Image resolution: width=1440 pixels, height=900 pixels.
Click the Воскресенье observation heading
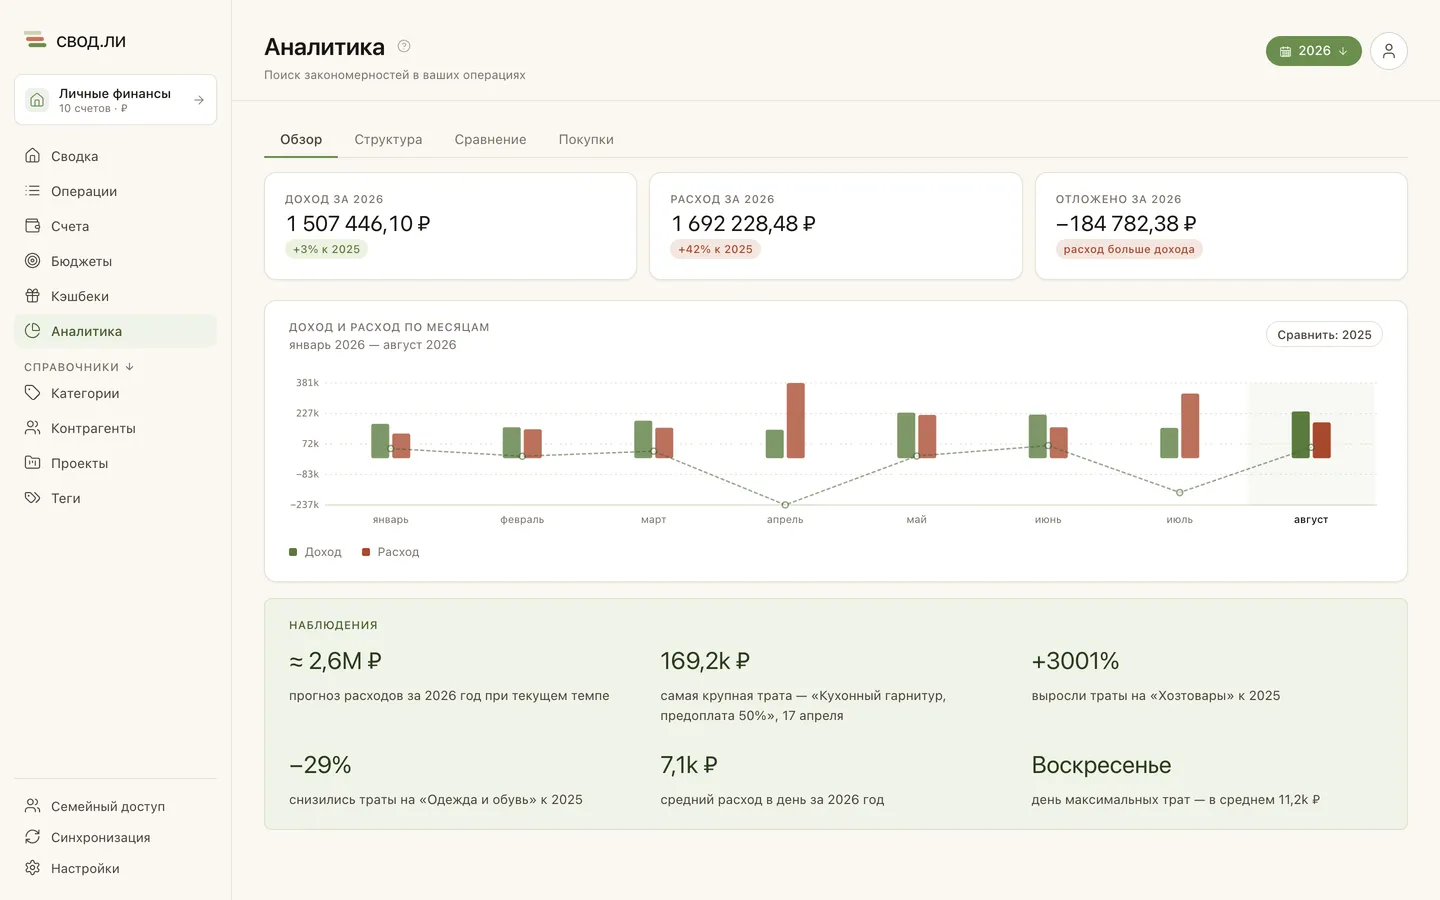pyautogui.click(x=1101, y=765)
